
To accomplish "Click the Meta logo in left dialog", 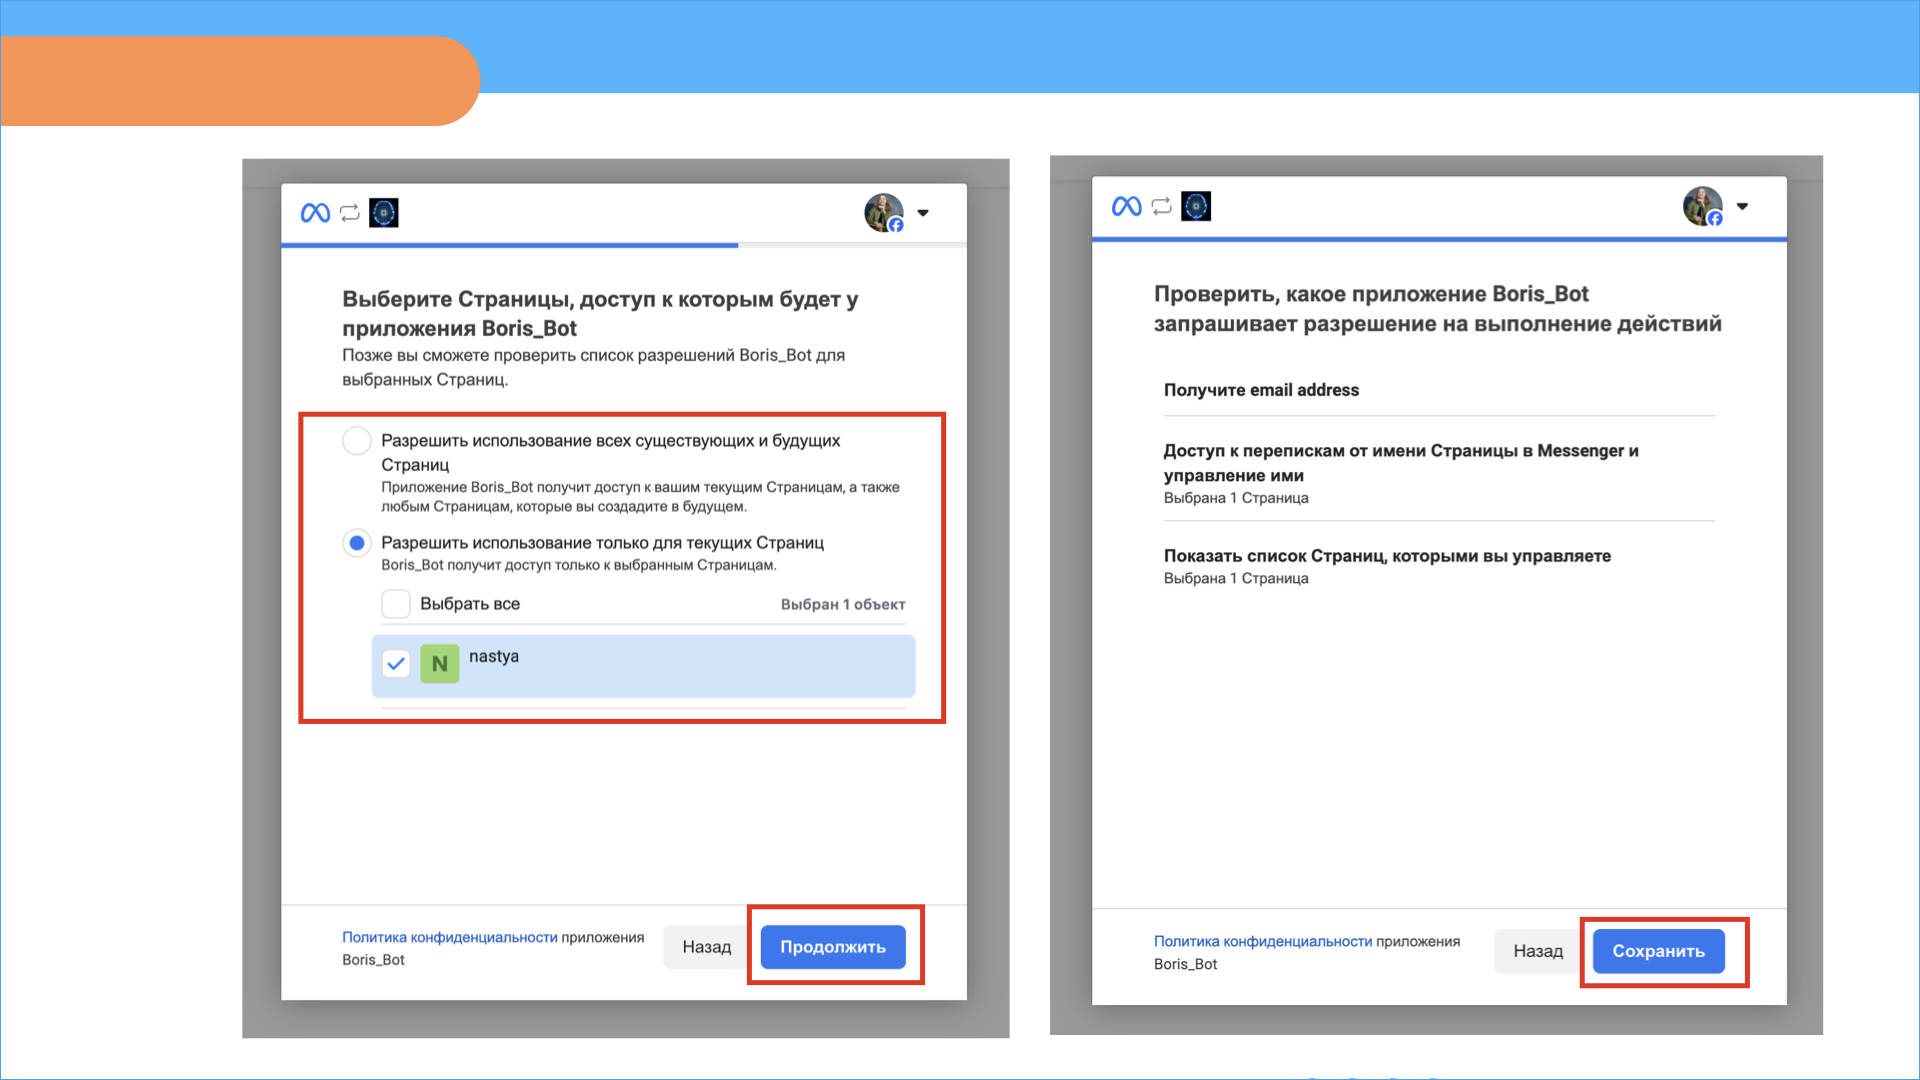I will tap(315, 213).
